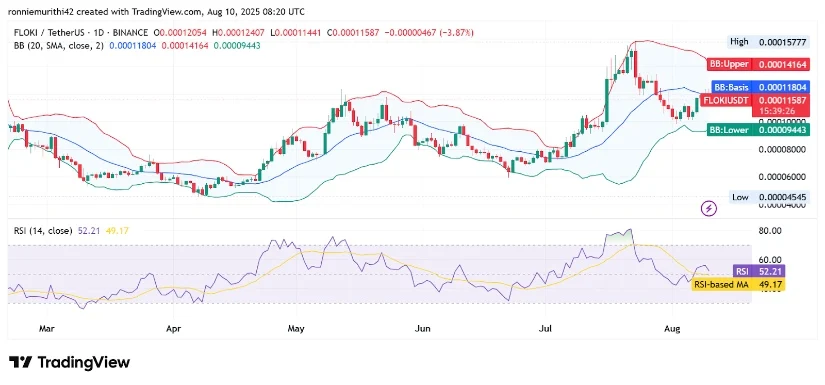
Task: Select the BB:Lower price label
Action: (758, 130)
